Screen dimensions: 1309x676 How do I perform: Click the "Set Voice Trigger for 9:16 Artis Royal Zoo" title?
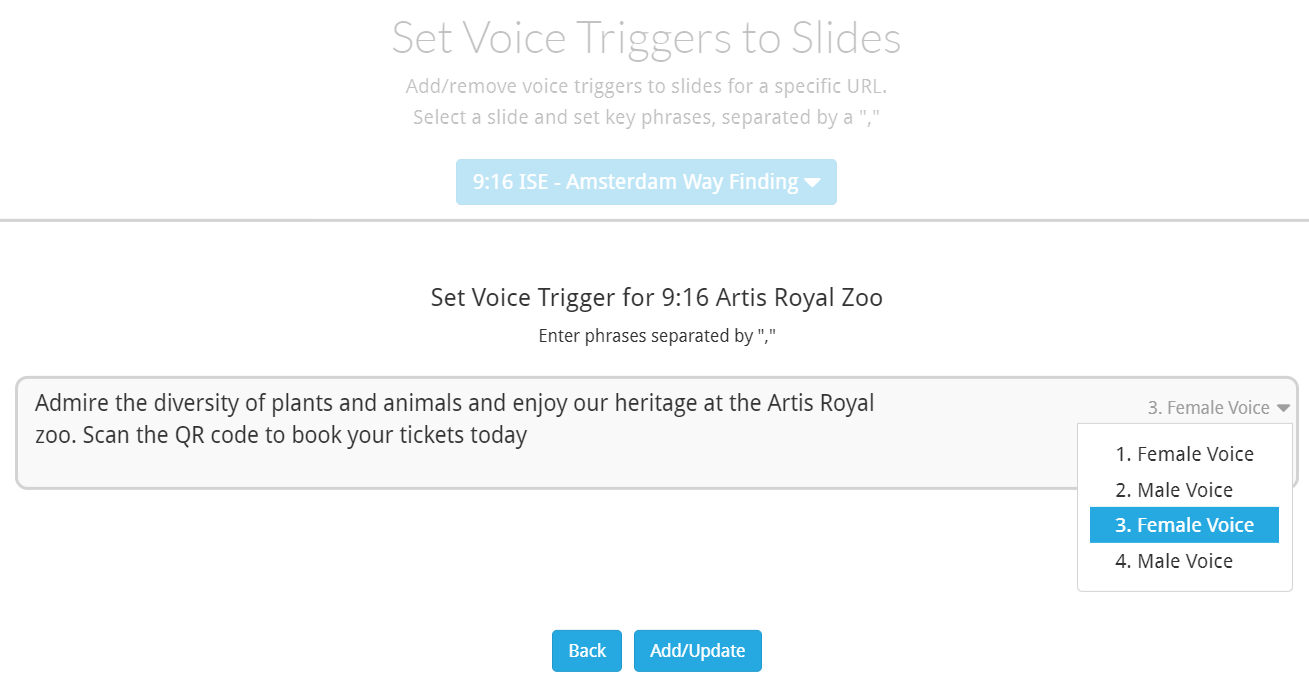pyautogui.click(x=656, y=298)
